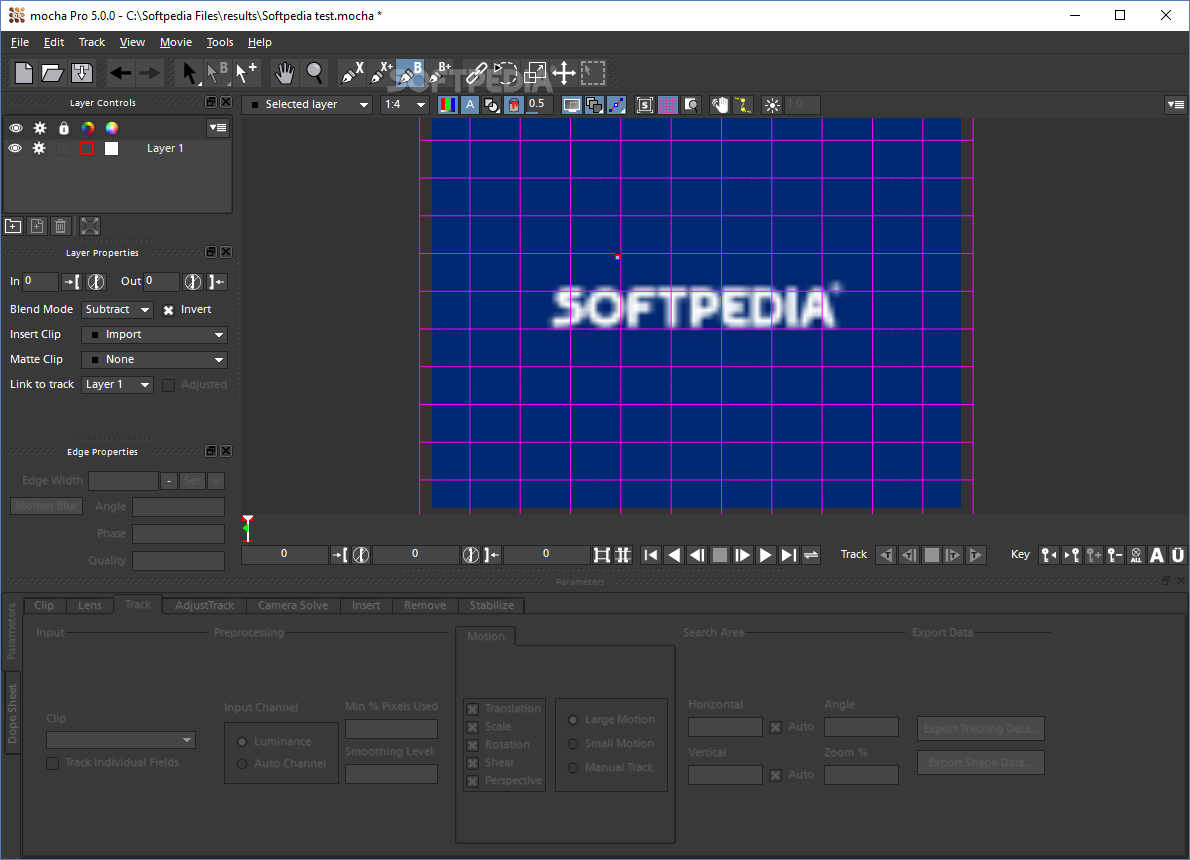The height and width of the screenshot is (860, 1190).
Task: Select the Zoom magnifier tool
Action: pyautogui.click(x=314, y=73)
